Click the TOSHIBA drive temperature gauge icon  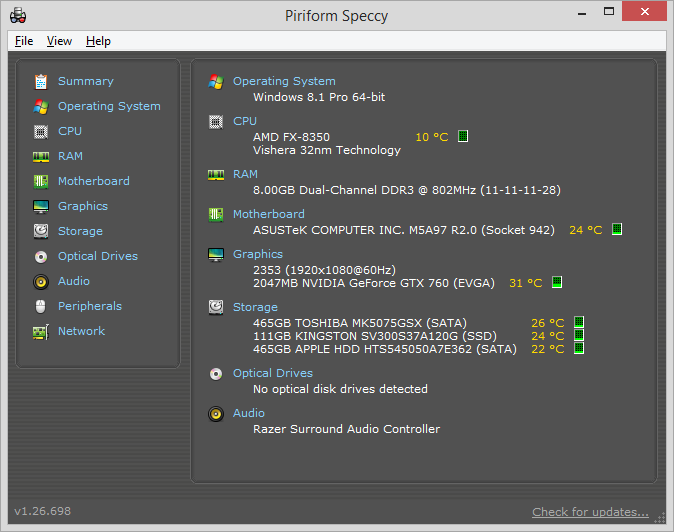click(579, 322)
